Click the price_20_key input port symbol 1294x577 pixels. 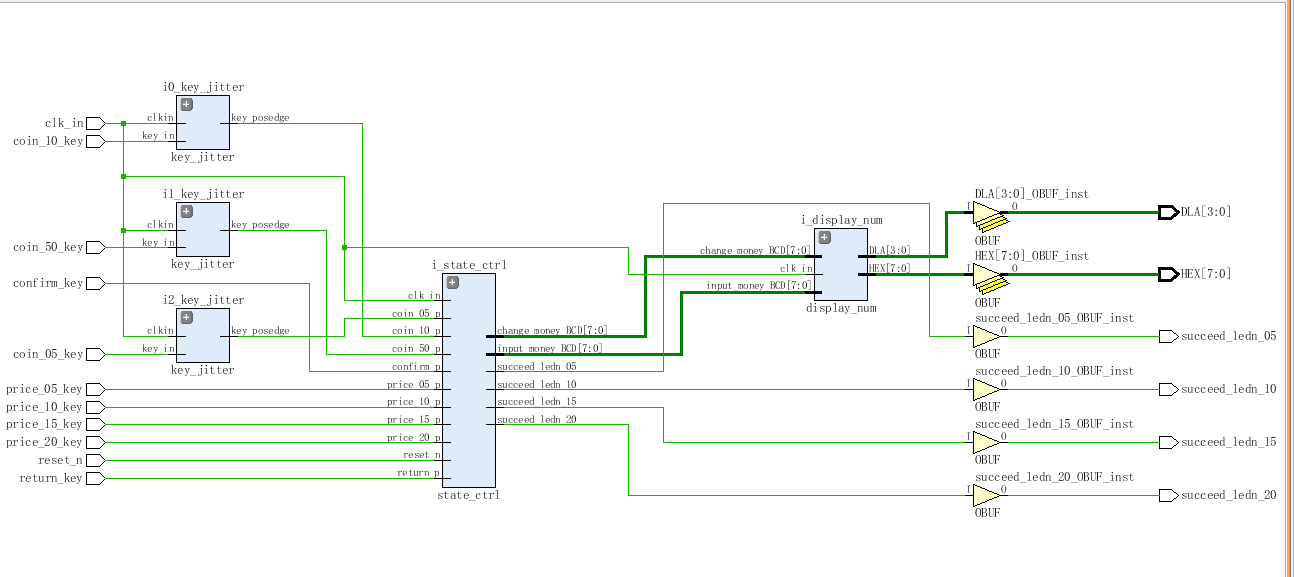95,442
